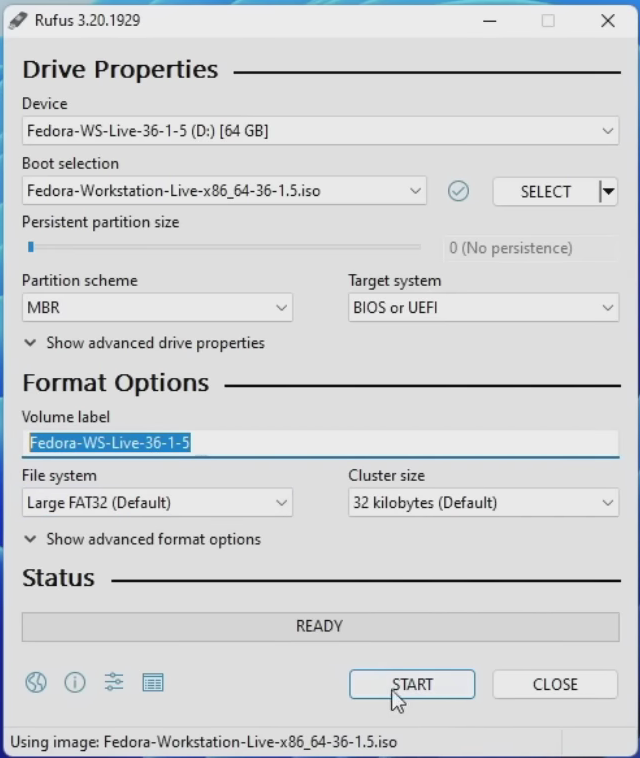
Task: Click the persistence size value field
Action: point(531,248)
